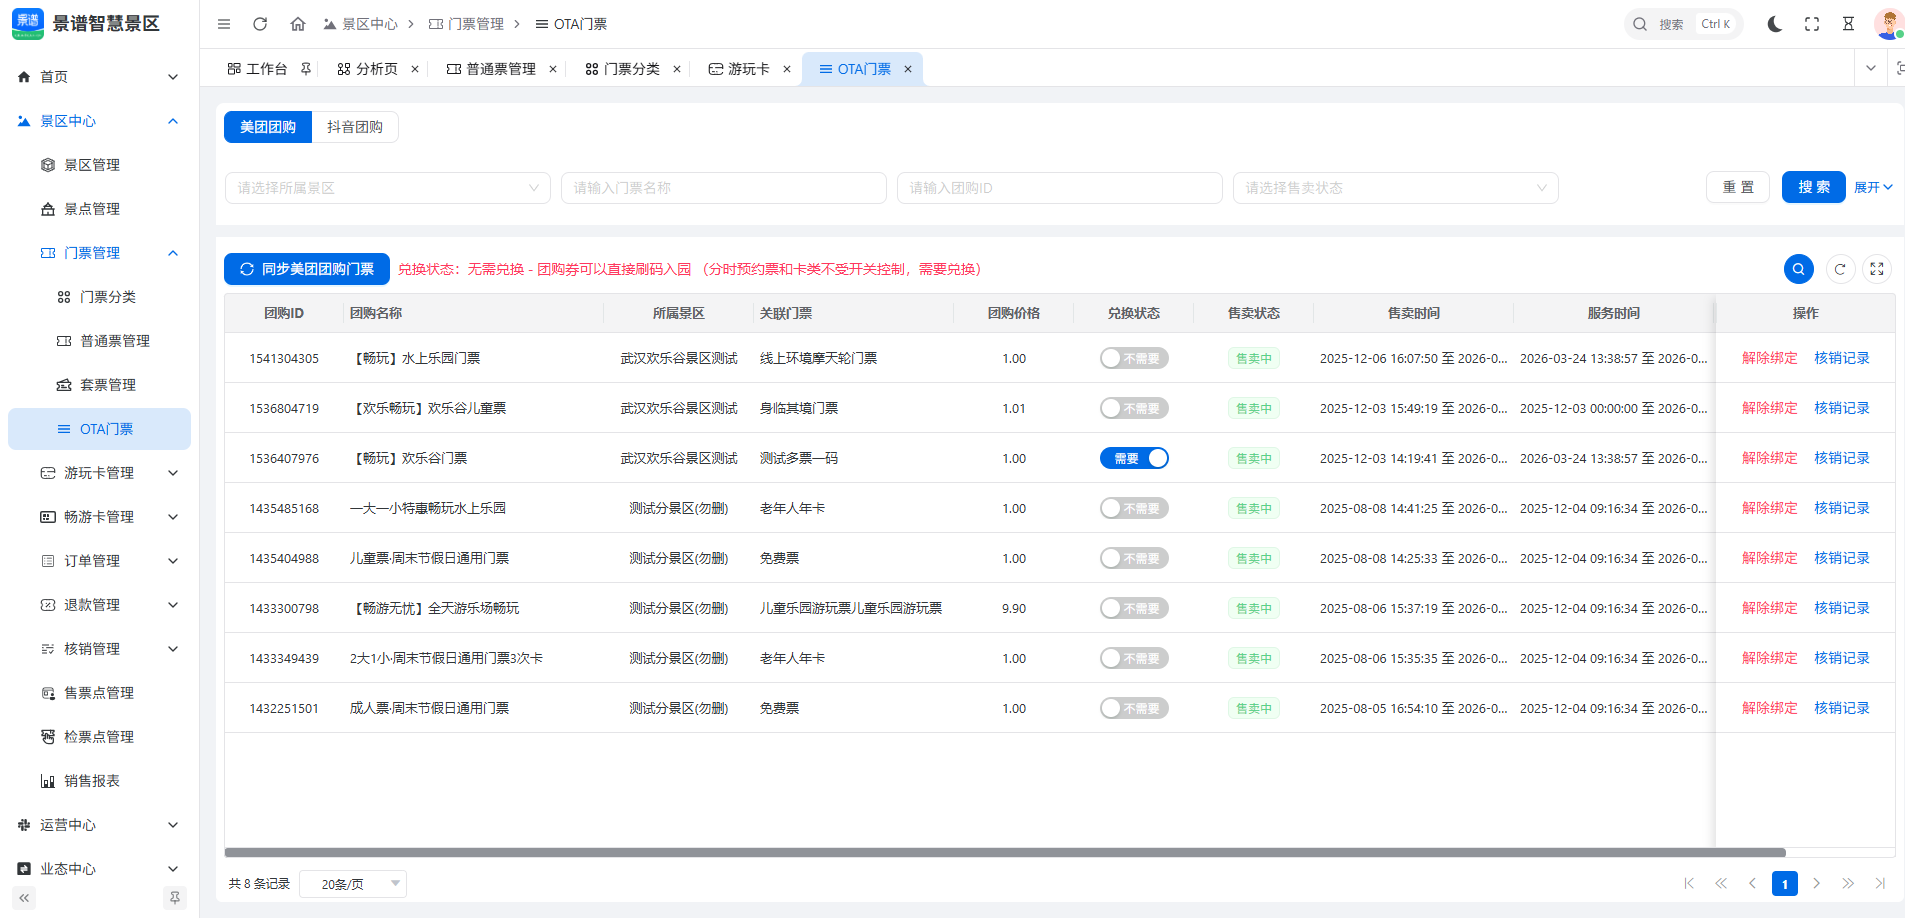
Task: Toggle dark mode moon icon
Action: 1775,24
